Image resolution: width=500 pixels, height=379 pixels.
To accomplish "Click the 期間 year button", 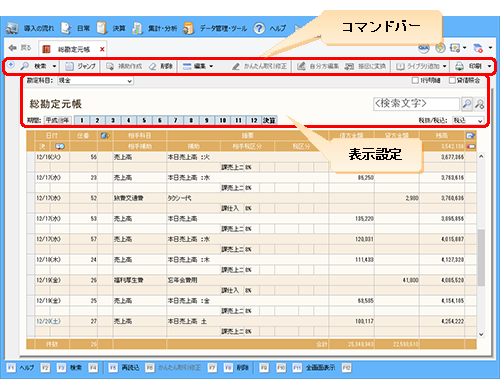I will tap(58, 120).
